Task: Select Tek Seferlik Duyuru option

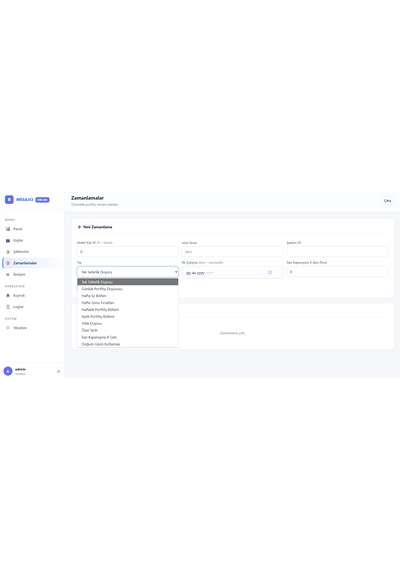Action: pos(128,282)
